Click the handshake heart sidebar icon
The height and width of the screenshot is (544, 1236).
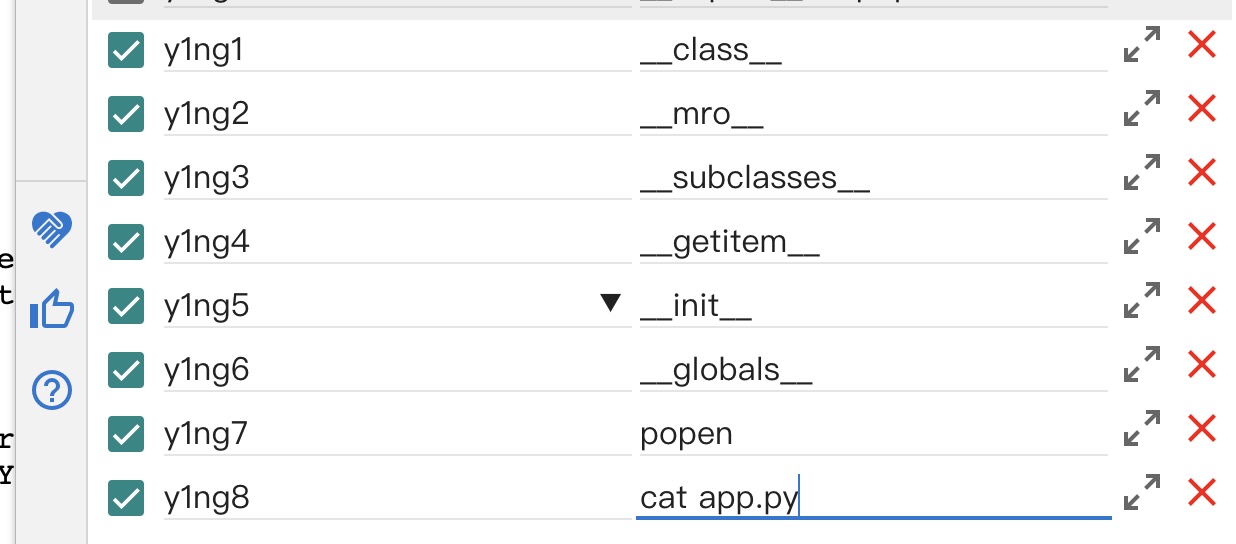click(52, 229)
